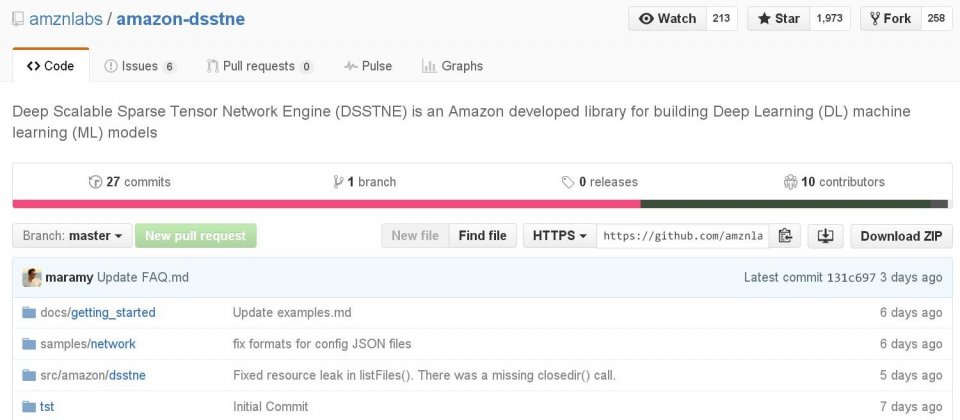This screenshot has width=960, height=420.
Task: Open the maramy author link
Action: pos(69,277)
